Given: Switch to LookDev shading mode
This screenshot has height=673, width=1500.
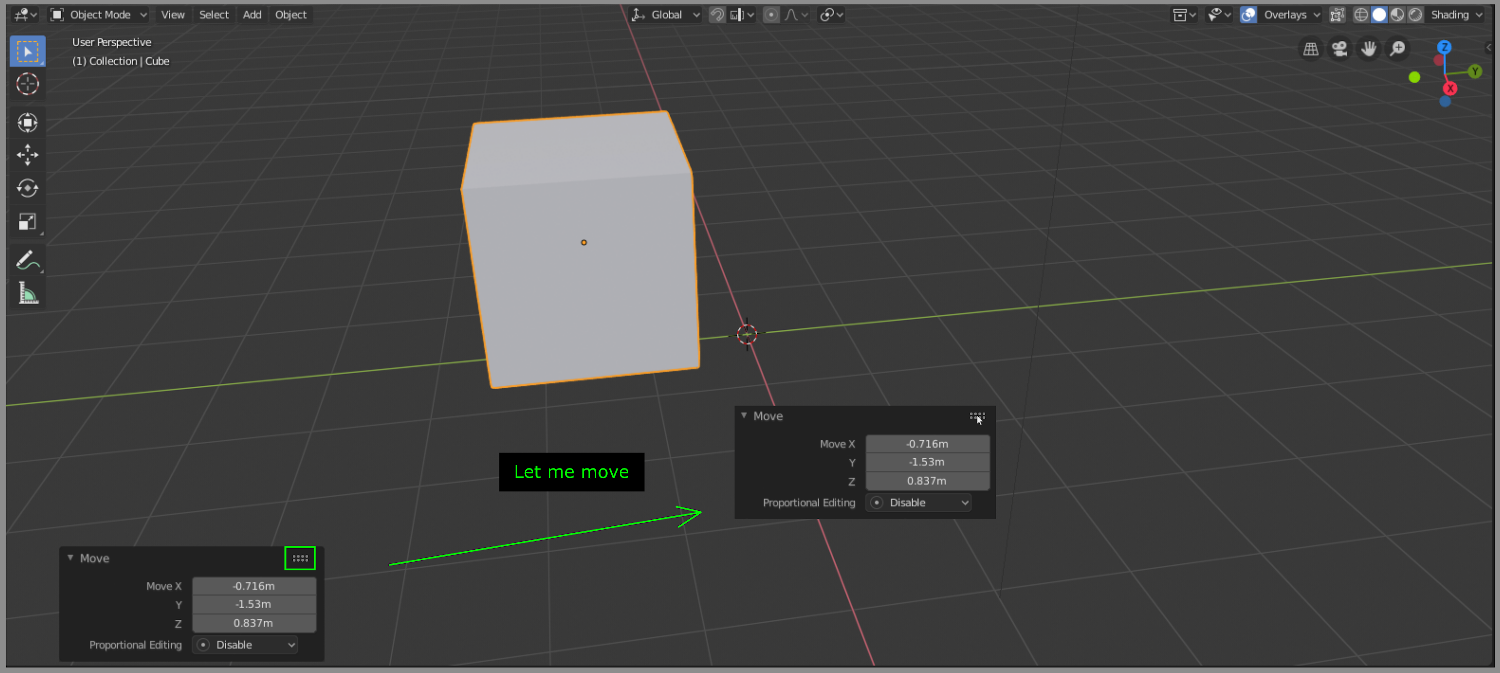Looking at the screenshot, I should point(1397,15).
